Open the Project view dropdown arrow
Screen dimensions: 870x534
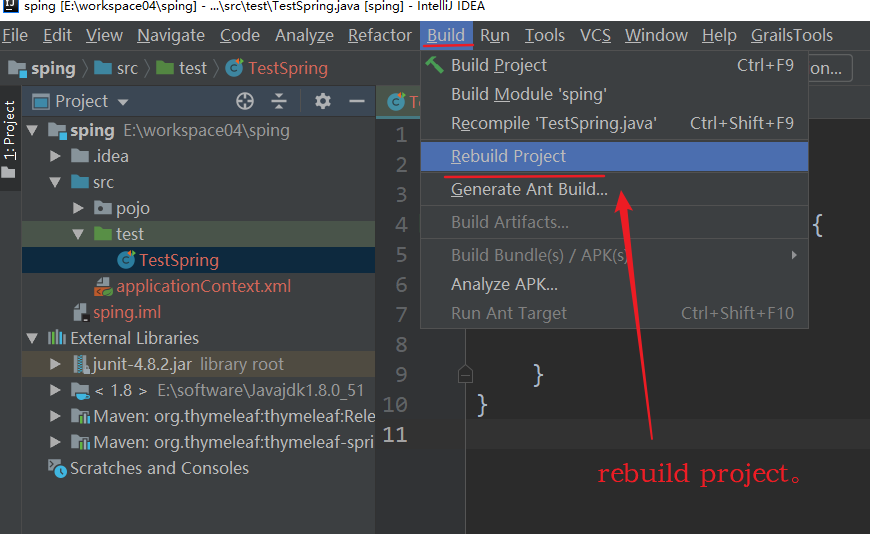coord(123,102)
